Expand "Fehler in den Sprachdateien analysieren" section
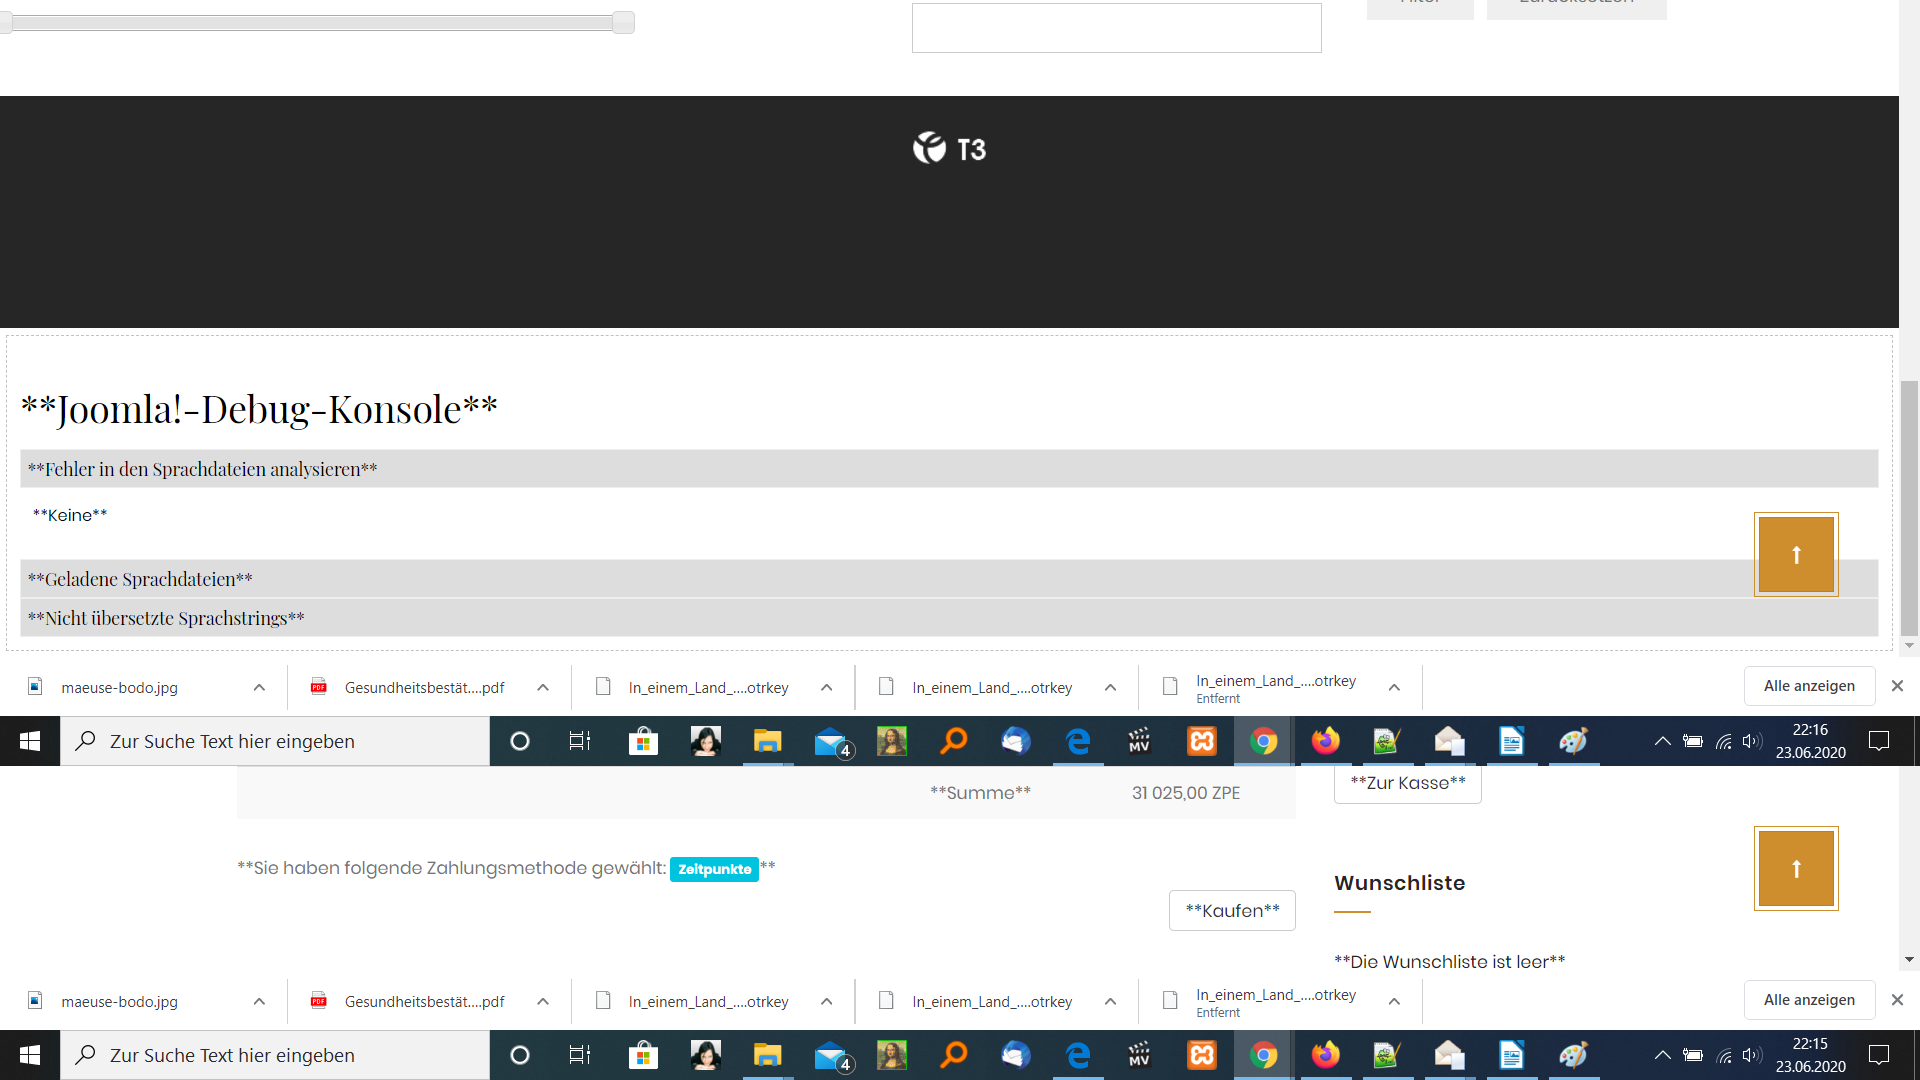1920x1080 pixels. [202, 469]
